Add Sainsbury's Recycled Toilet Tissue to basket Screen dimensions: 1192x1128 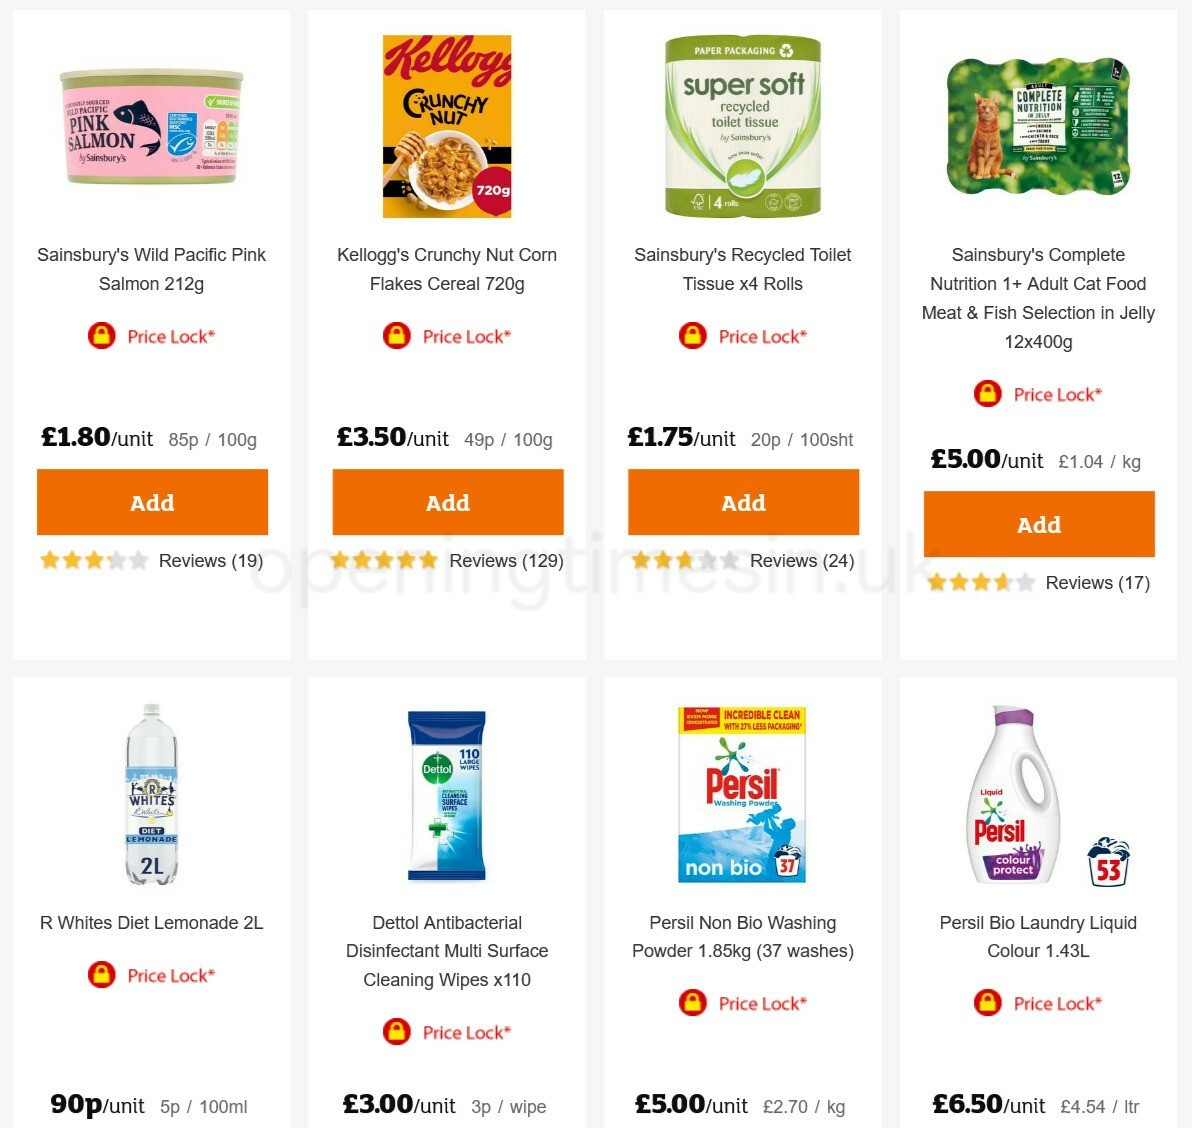(x=743, y=502)
